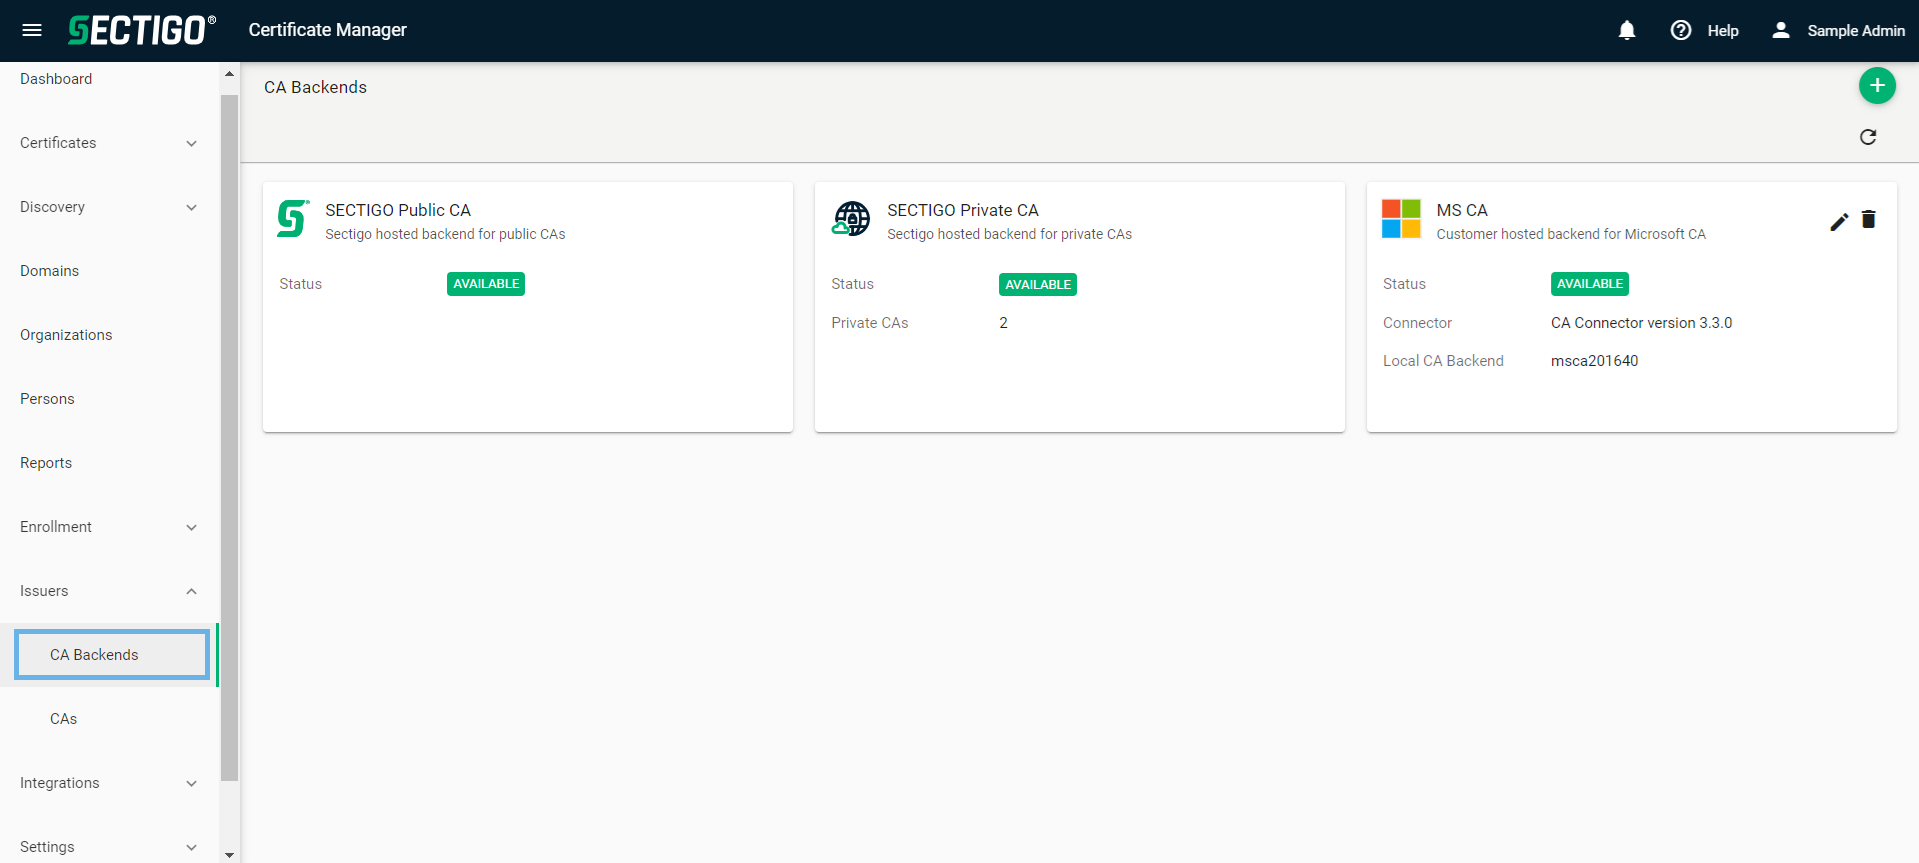Open the Reports page
Viewport: 1919px width, 863px height.
tap(46, 463)
